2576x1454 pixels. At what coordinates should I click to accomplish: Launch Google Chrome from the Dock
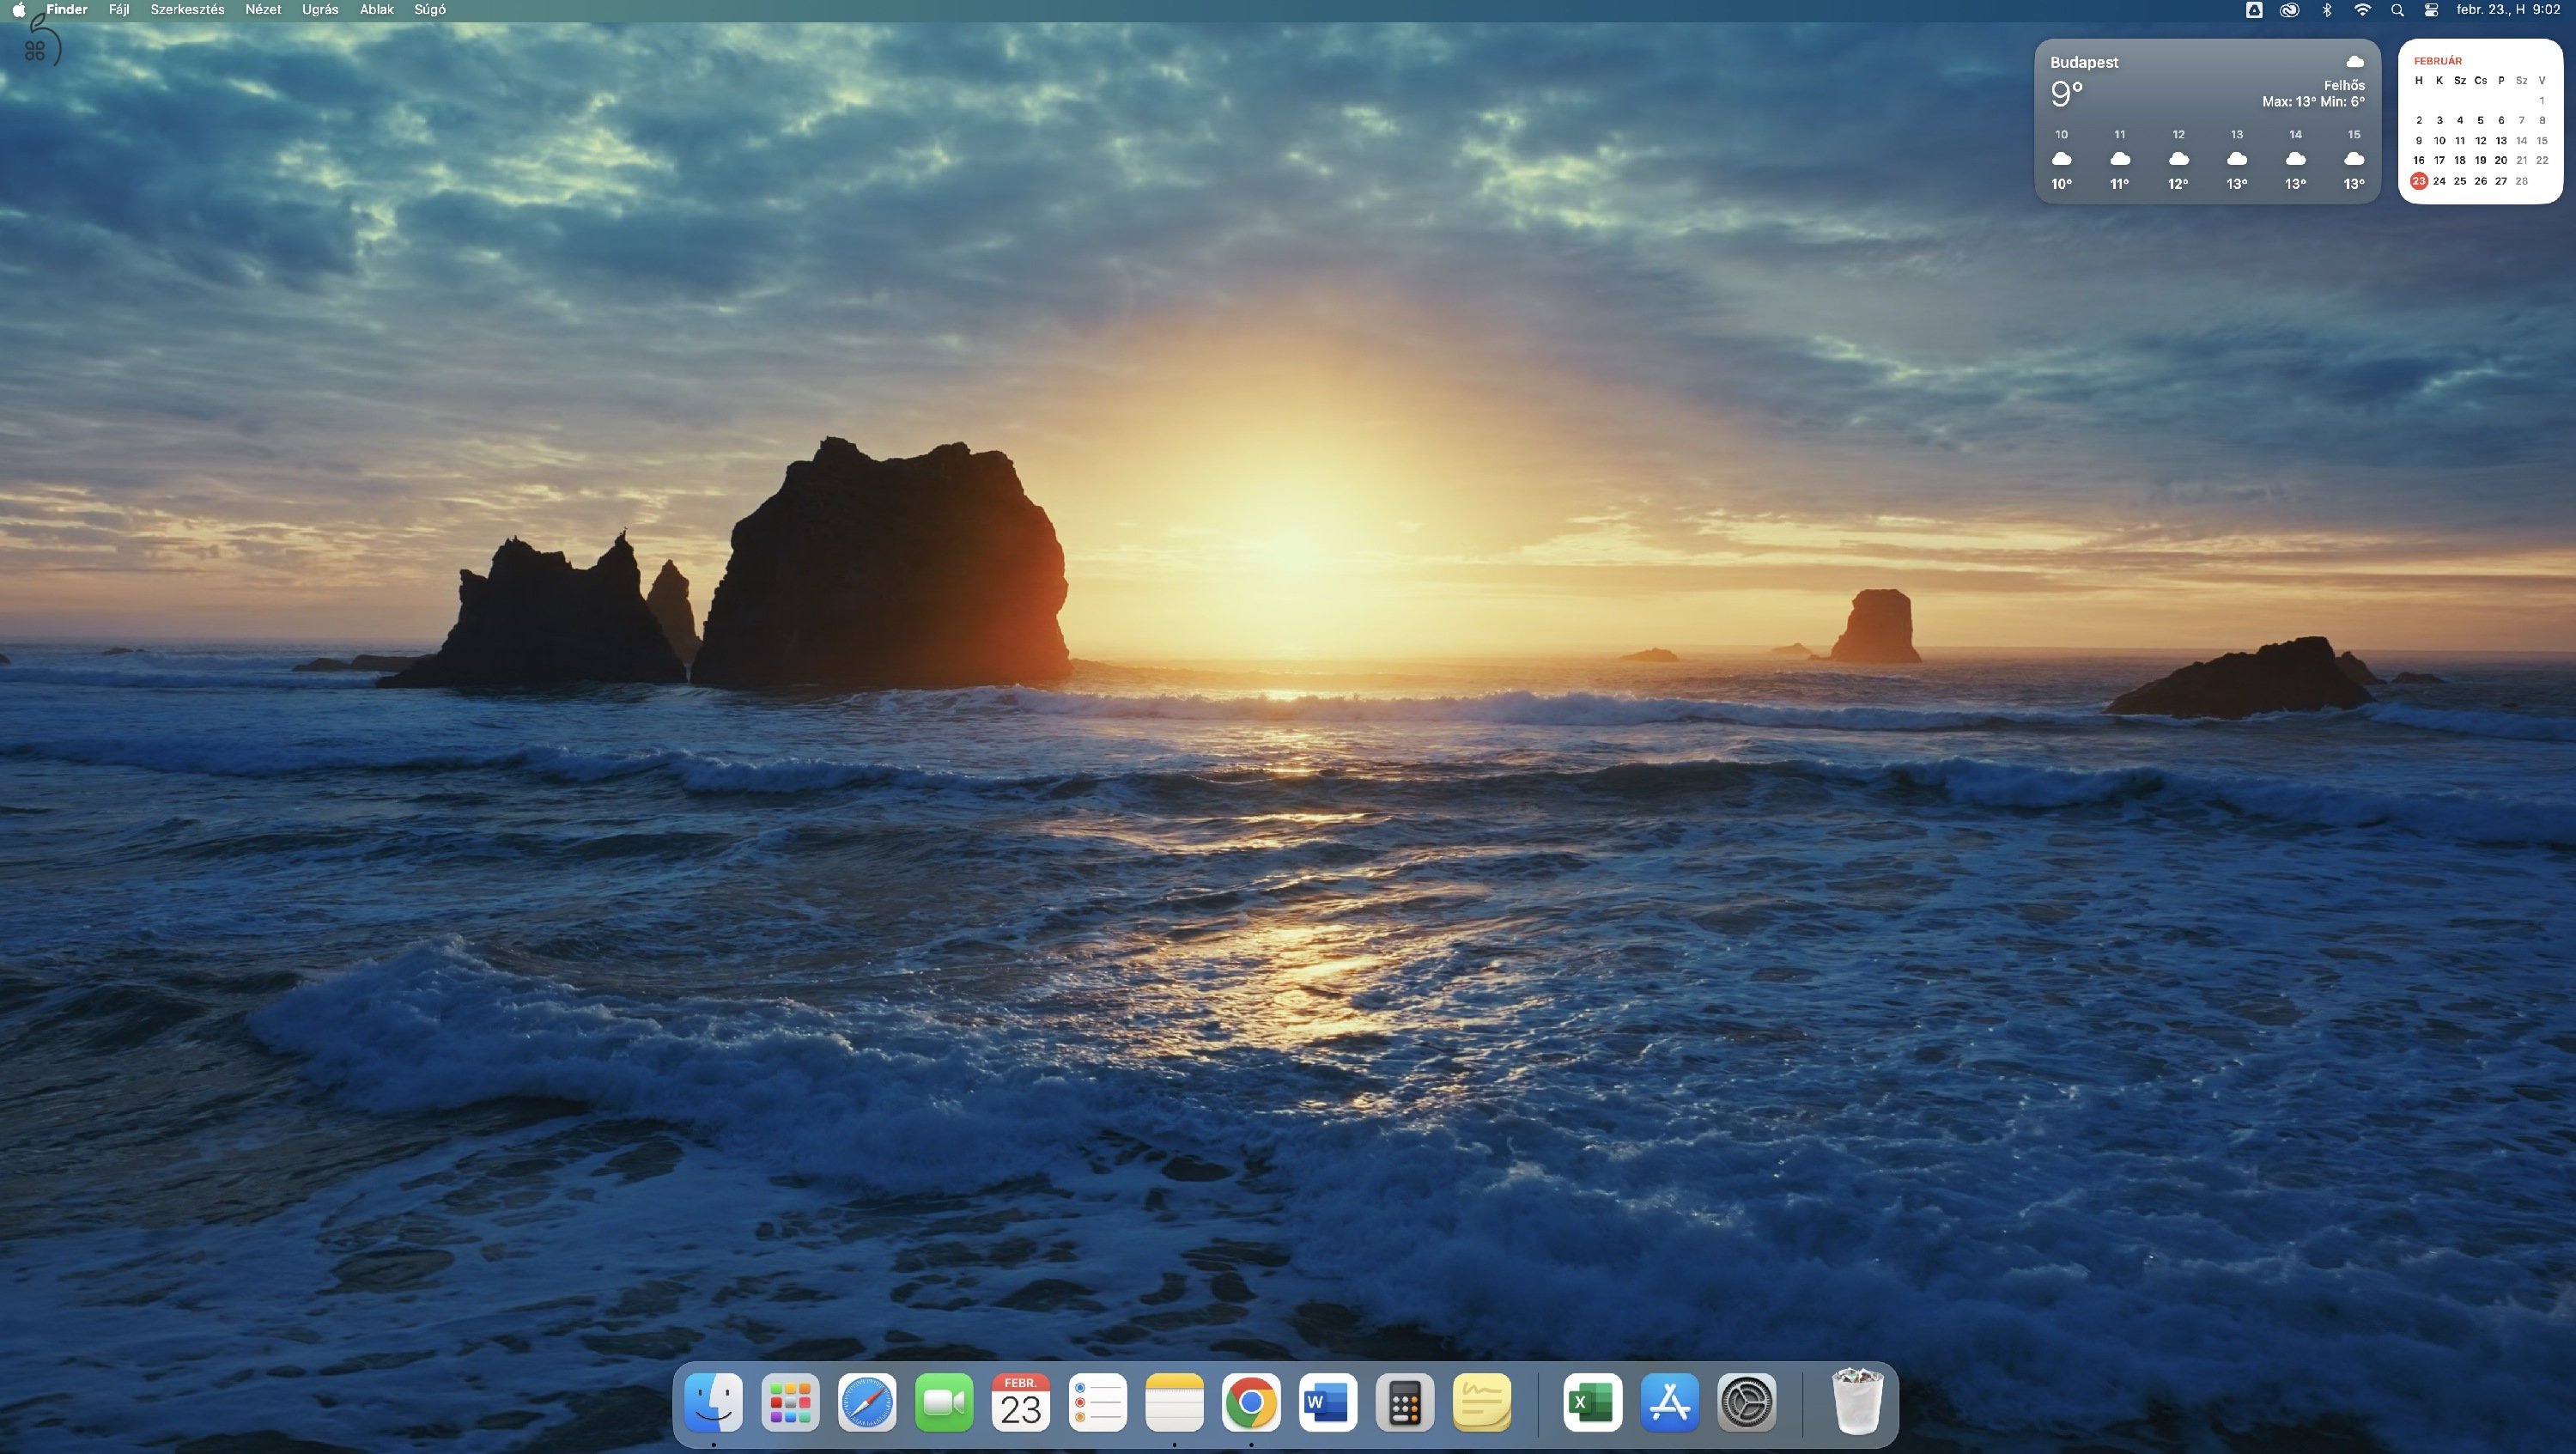(1252, 1403)
